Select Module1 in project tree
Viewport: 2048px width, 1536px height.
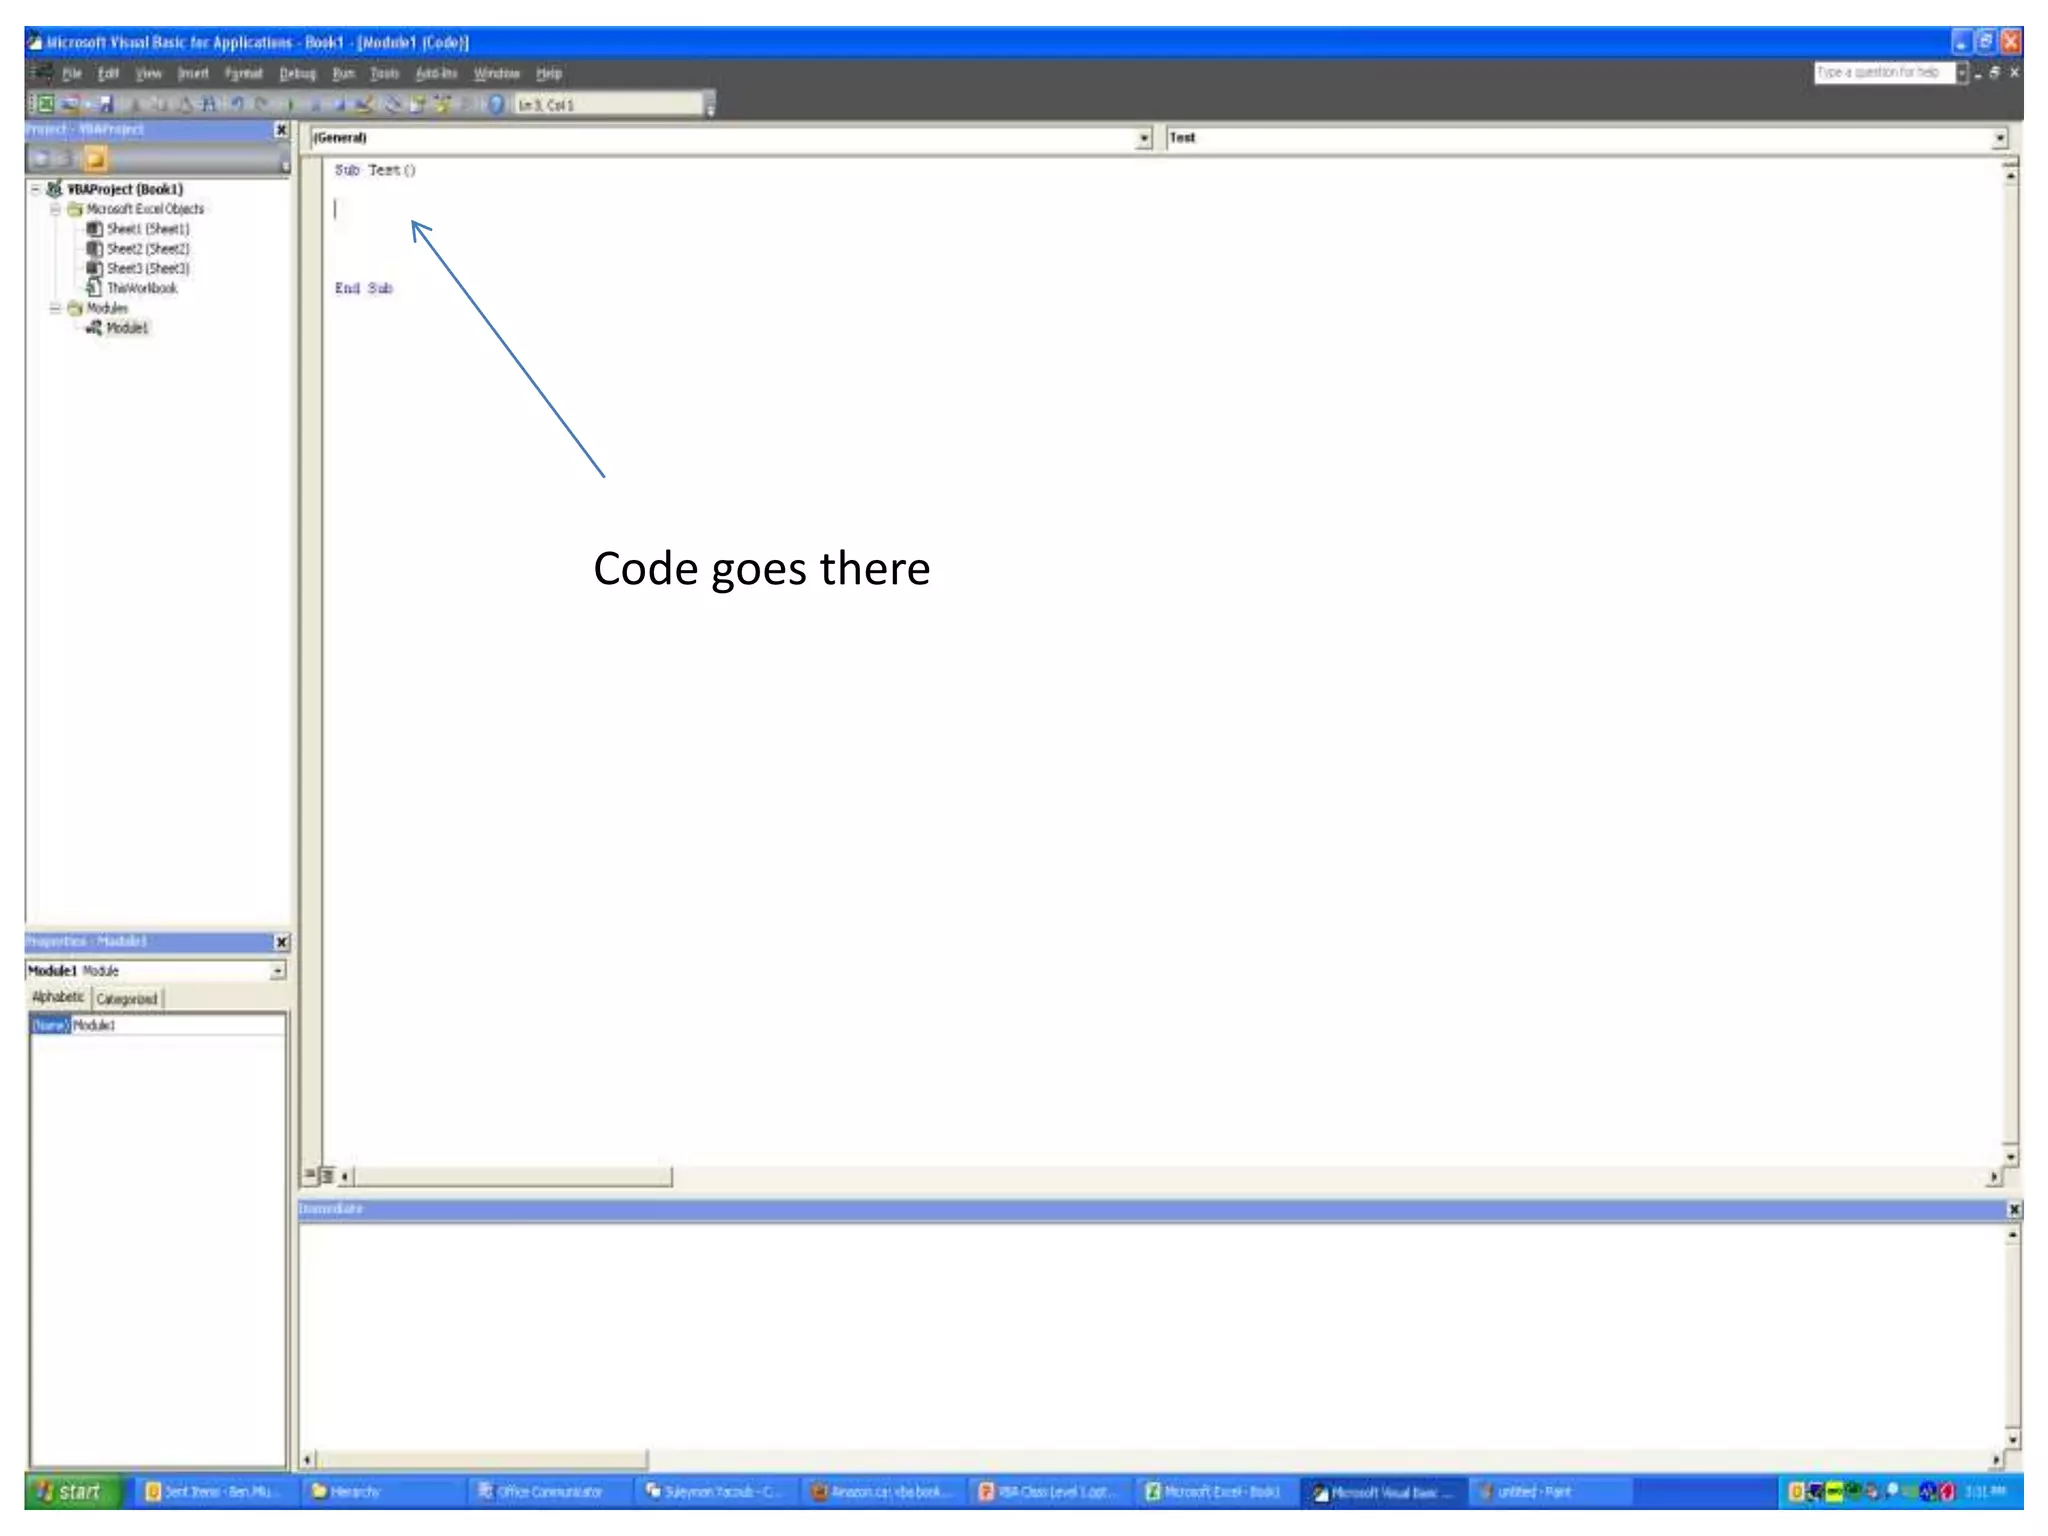(127, 328)
